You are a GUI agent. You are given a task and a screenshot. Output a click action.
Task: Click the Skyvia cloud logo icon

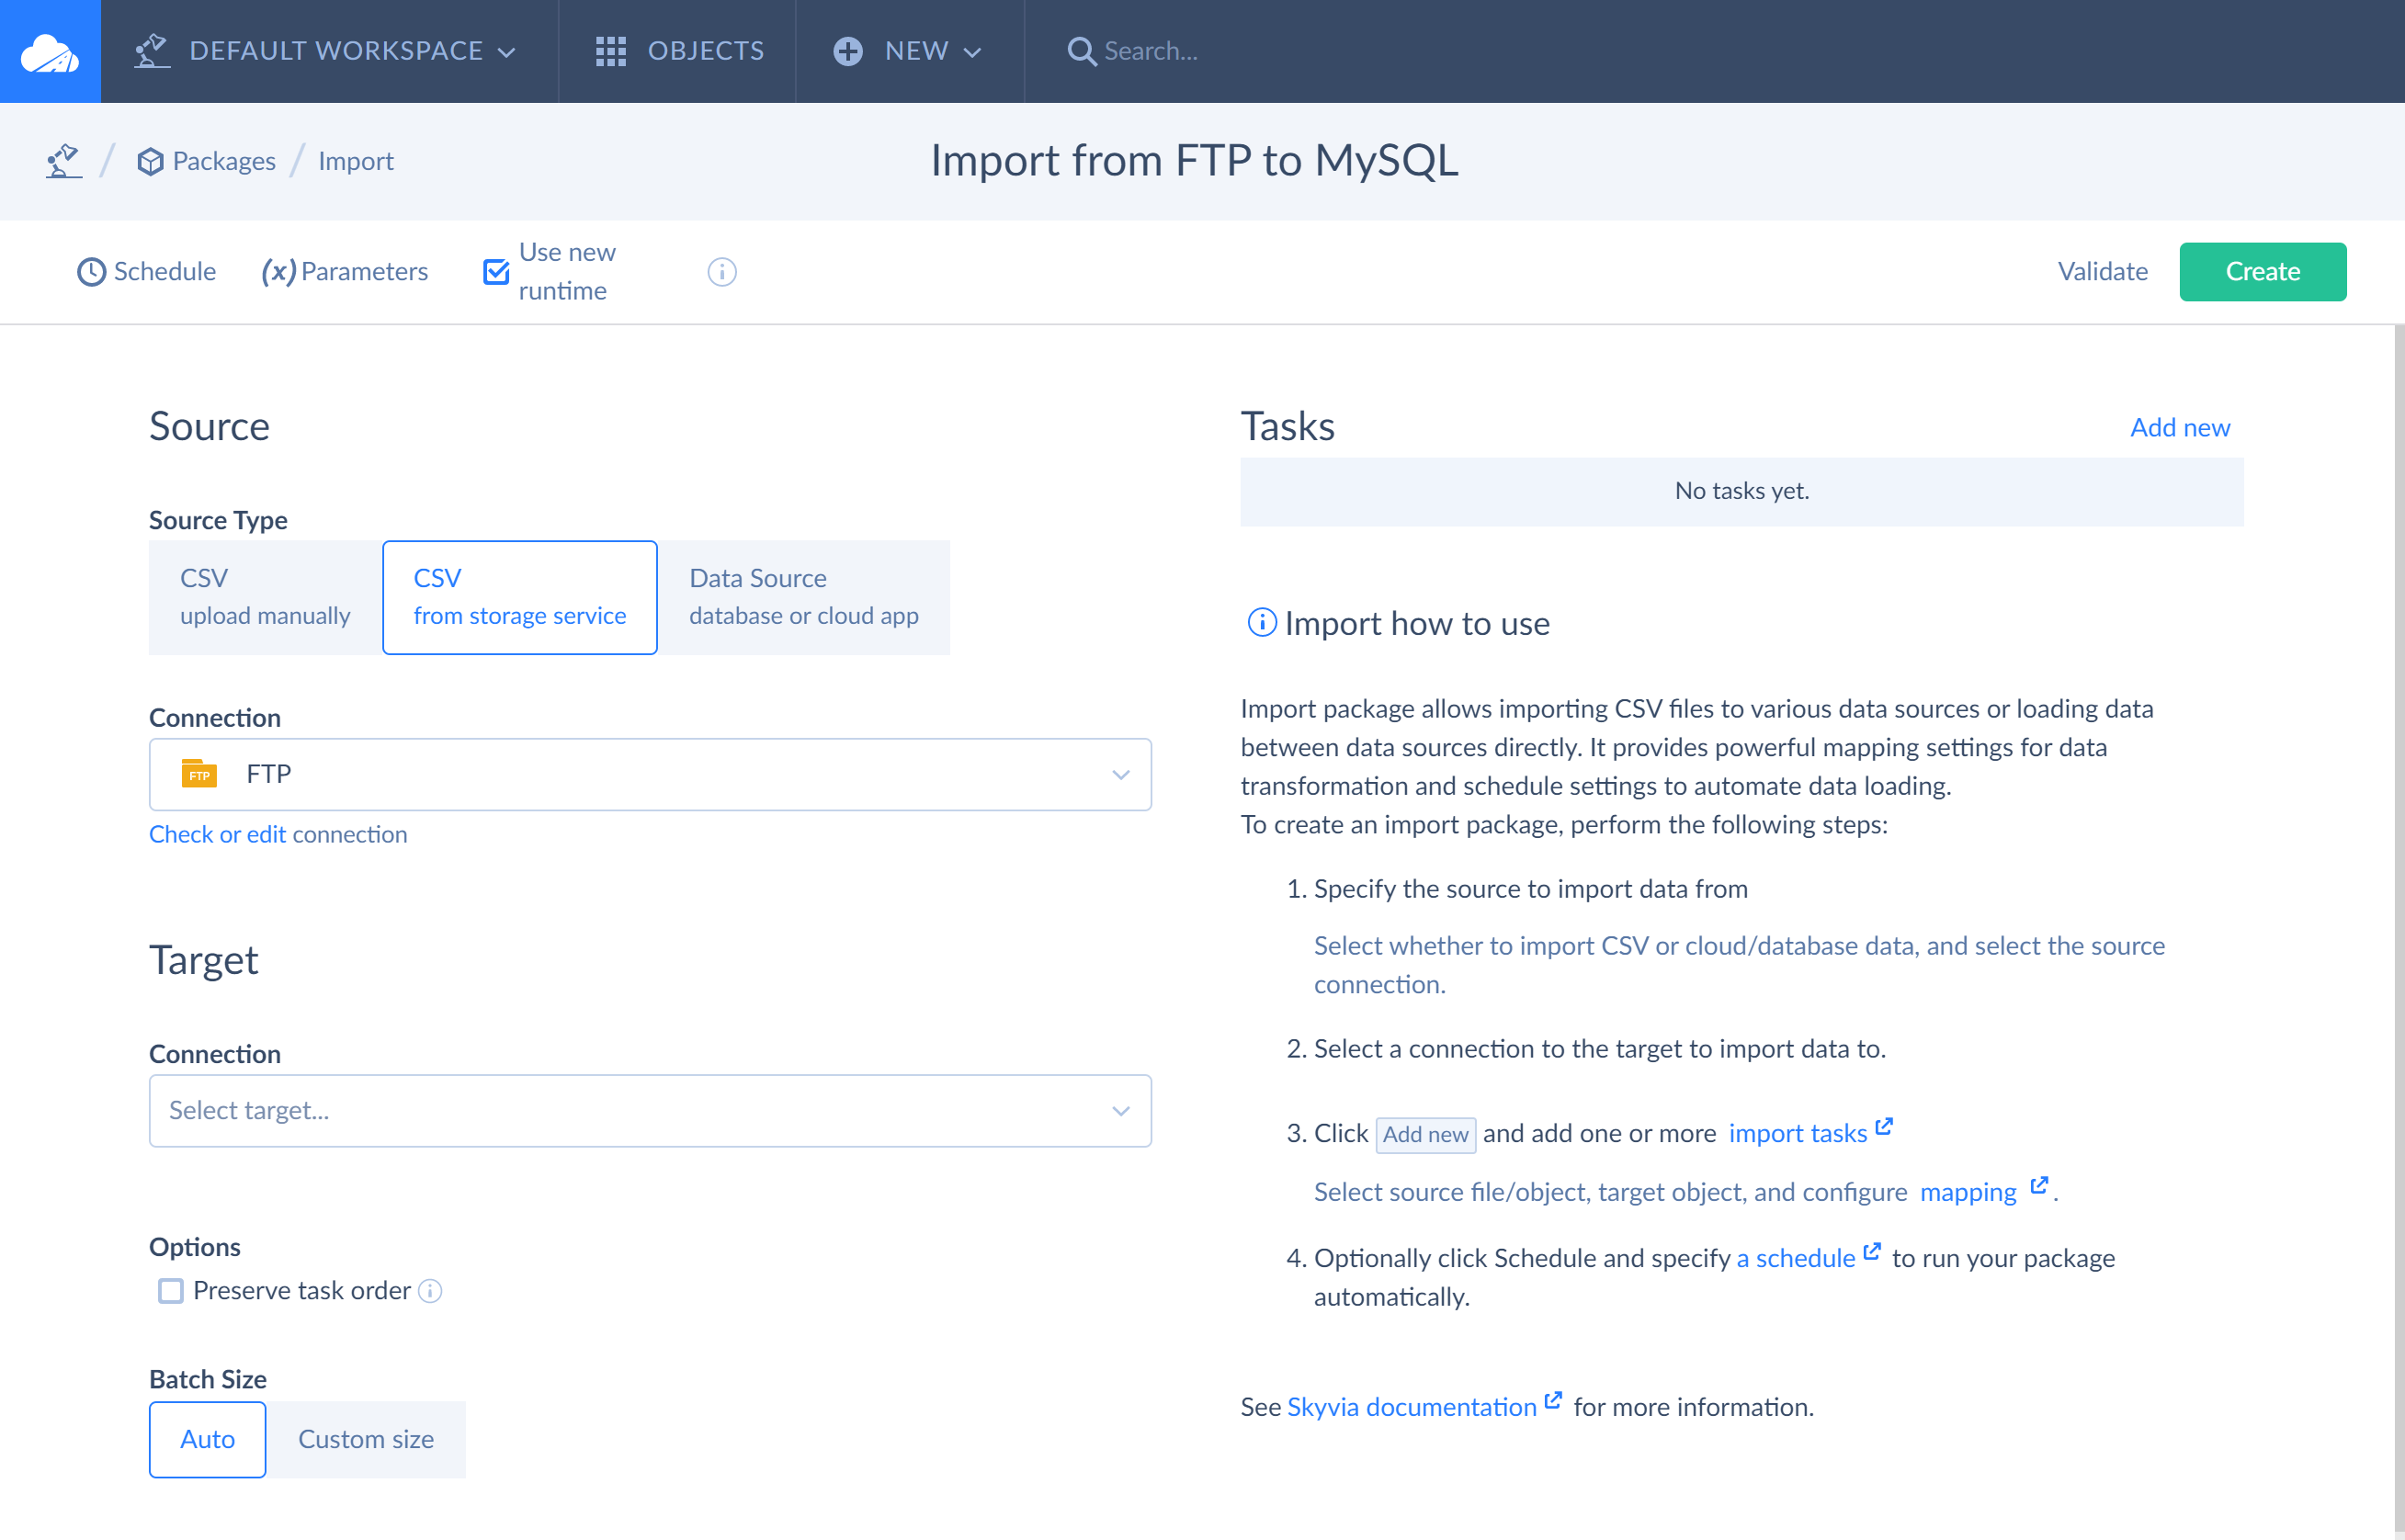[x=50, y=51]
